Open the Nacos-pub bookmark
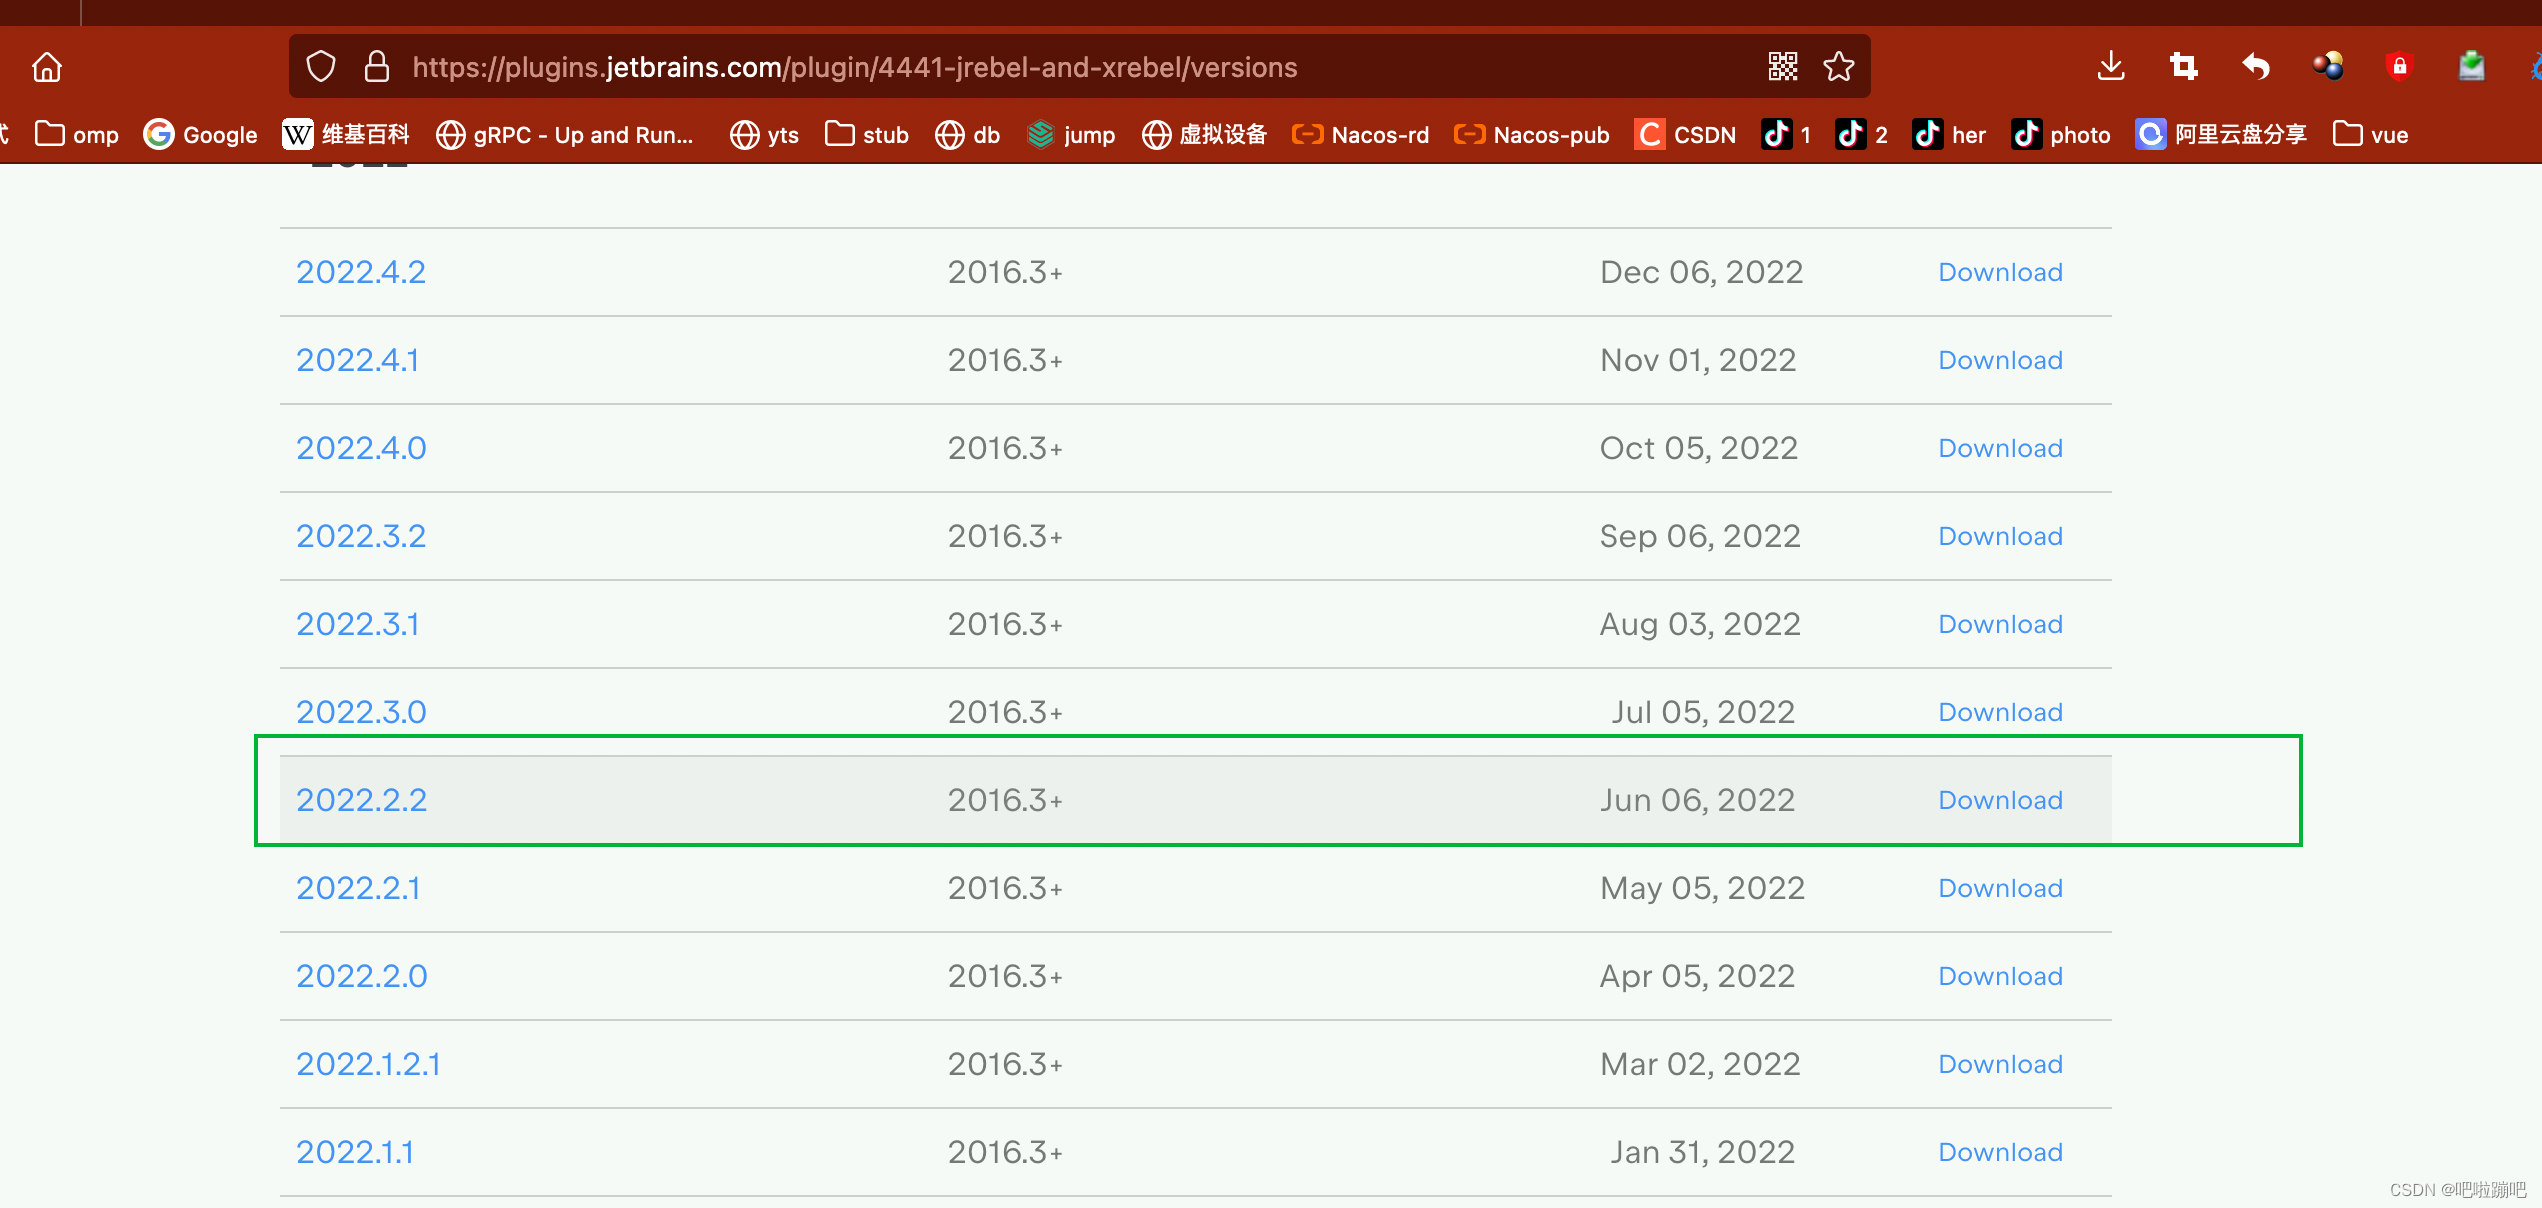This screenshot has width=2542, height=1208. (x=1532, y=135)
